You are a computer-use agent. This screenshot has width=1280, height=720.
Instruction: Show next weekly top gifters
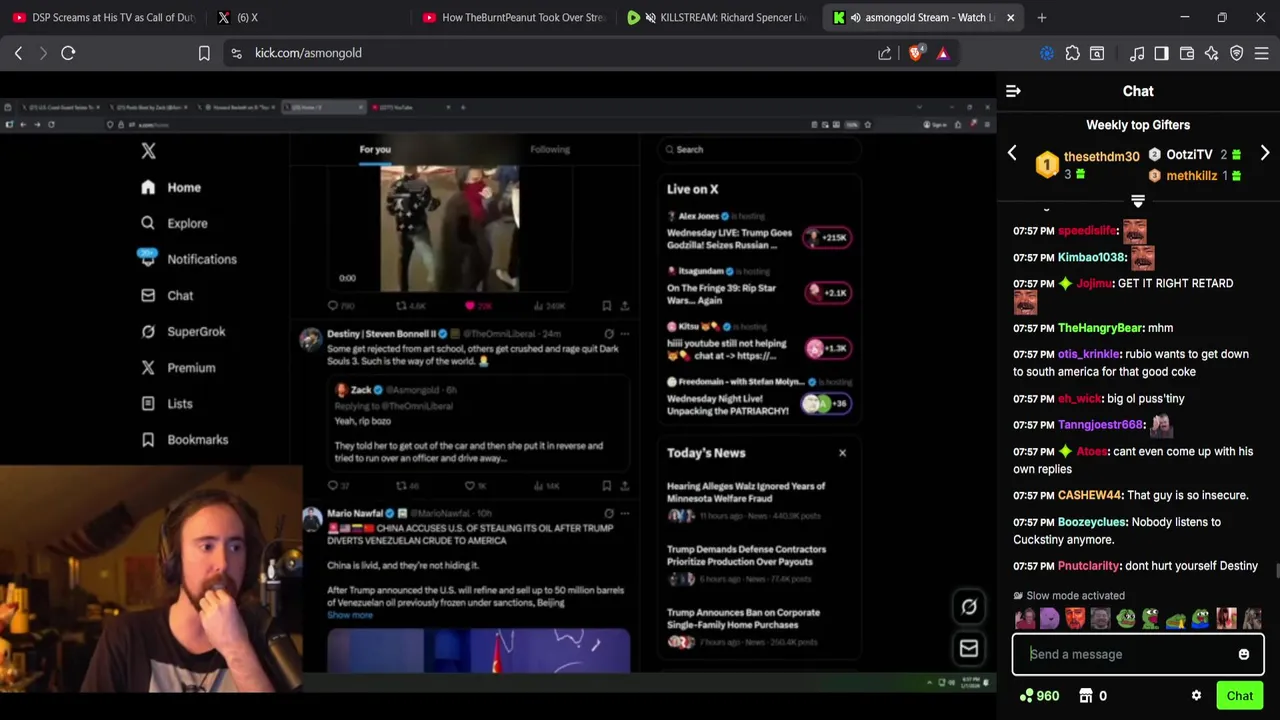(1264, 154)
